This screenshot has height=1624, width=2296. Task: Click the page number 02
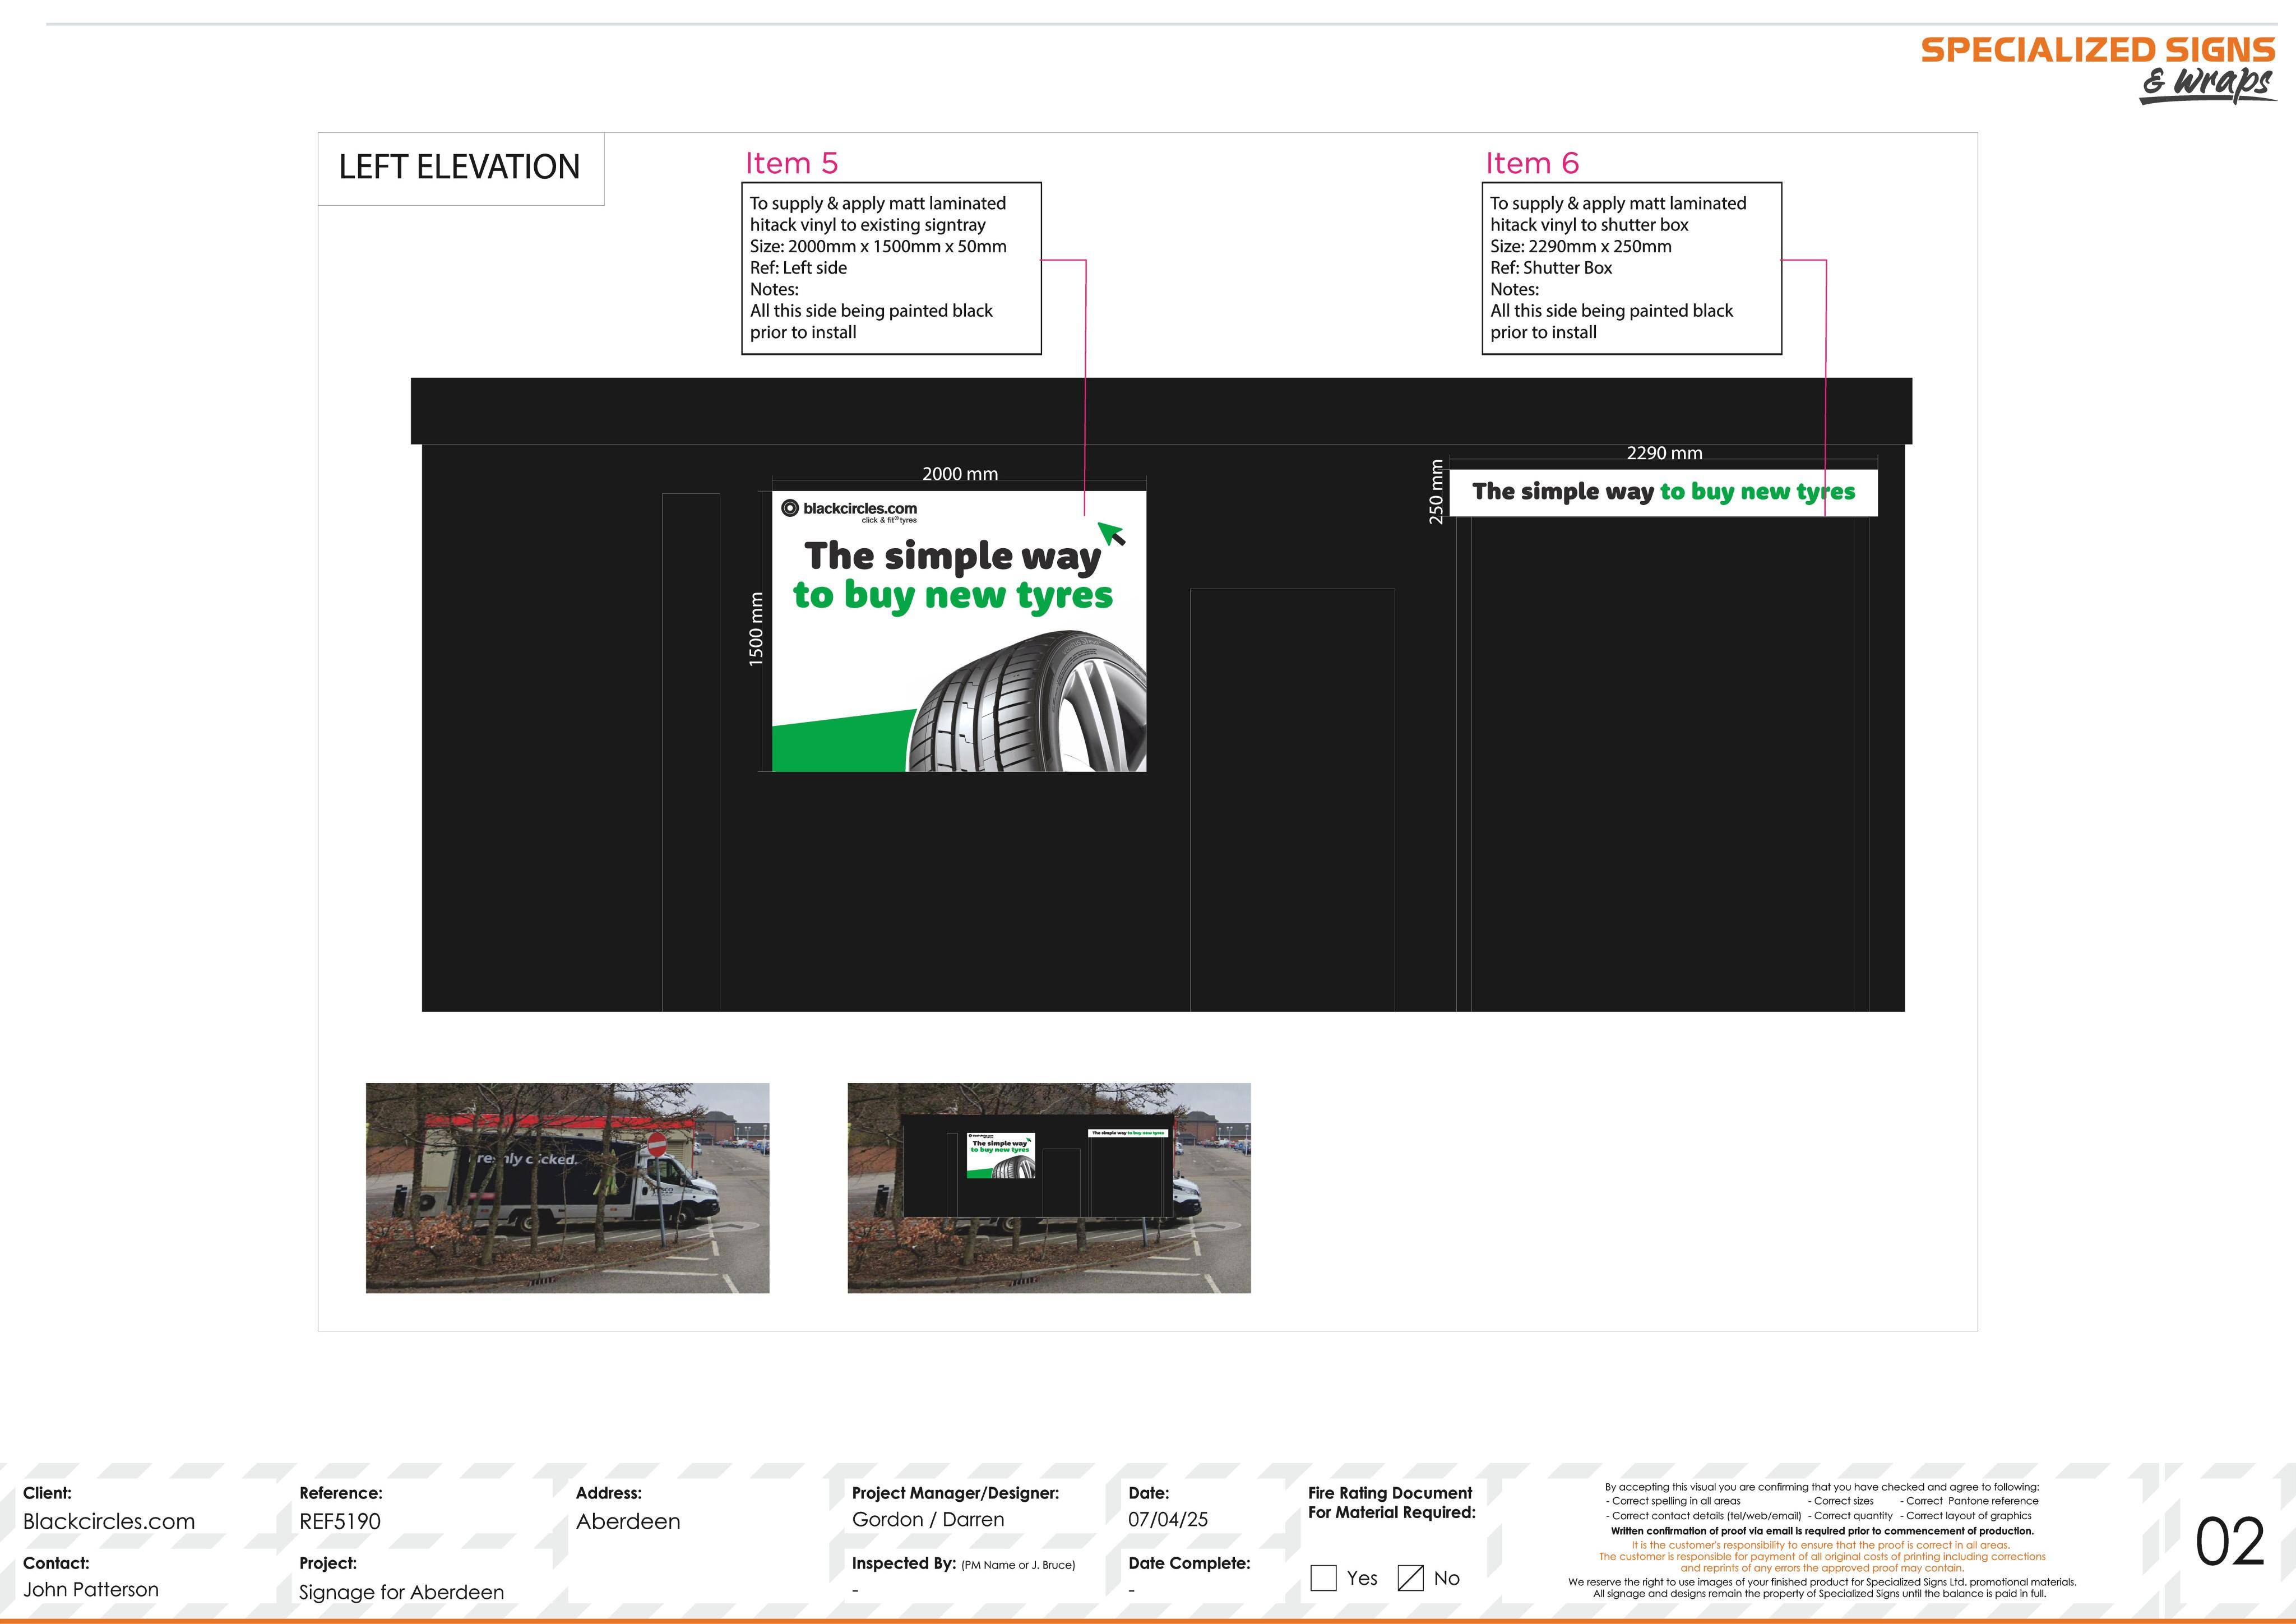click(2230, 1541)
